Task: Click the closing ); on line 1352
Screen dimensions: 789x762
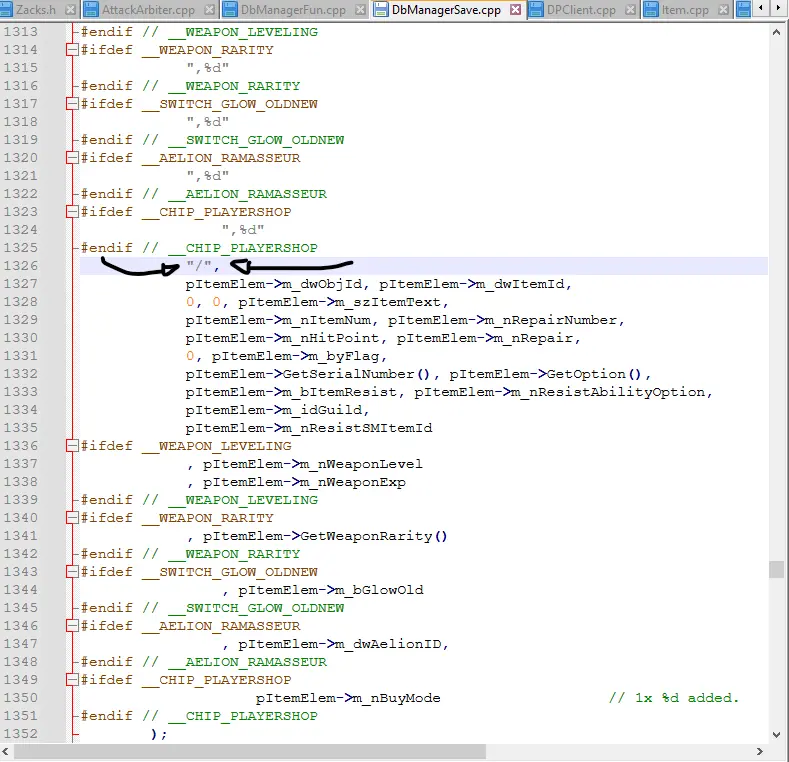Action: pyautogui.click(x=159, y=734)
